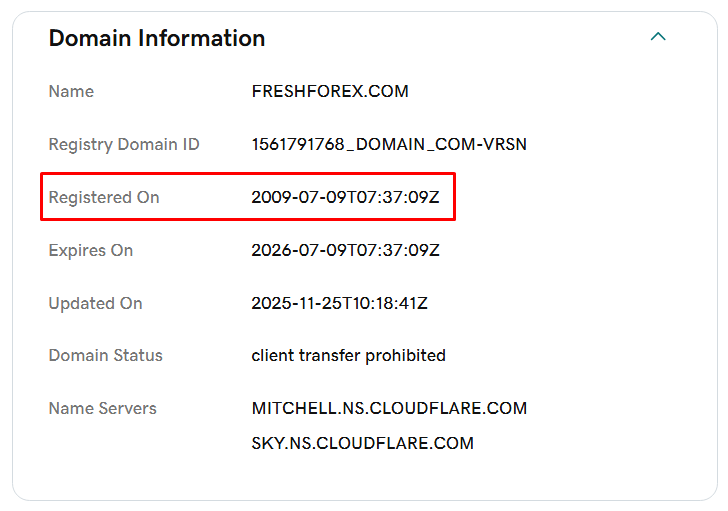Click the Registered On label
728x511 pixels.
pyautogui.click(x=104, y=197)
